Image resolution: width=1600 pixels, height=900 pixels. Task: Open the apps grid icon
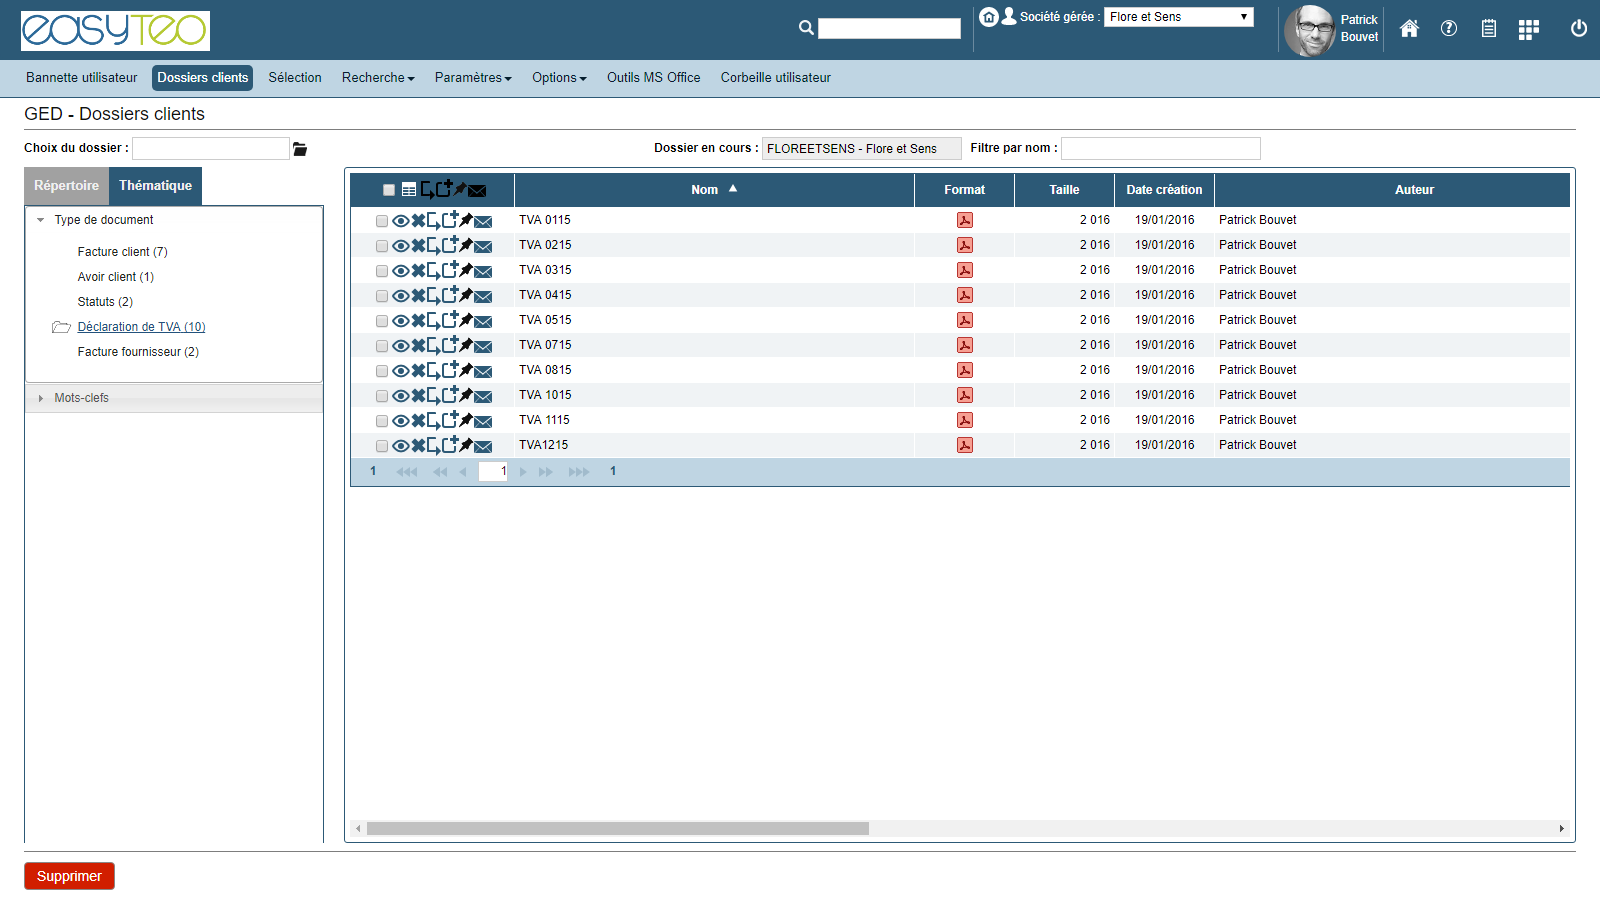pyautogui.click(x=1528, y=30)
